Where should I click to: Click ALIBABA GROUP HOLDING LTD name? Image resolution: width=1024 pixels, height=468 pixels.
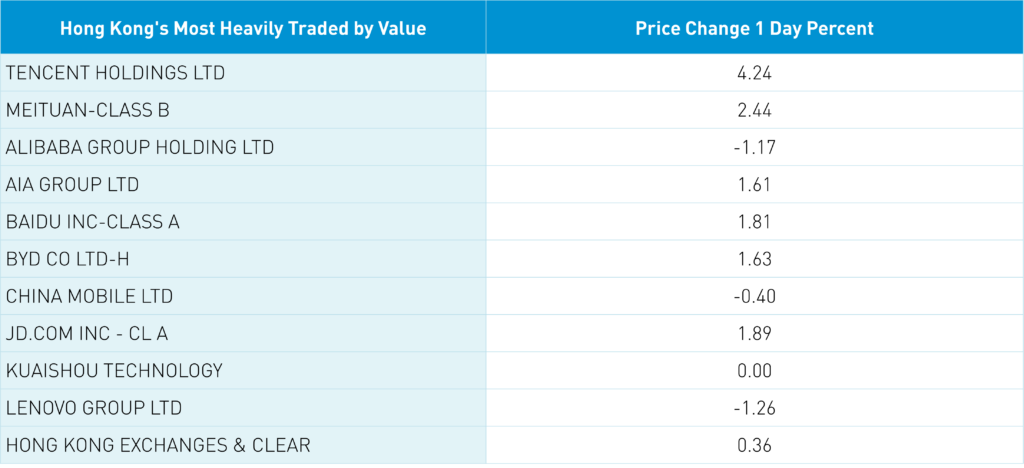coord(140,148)
